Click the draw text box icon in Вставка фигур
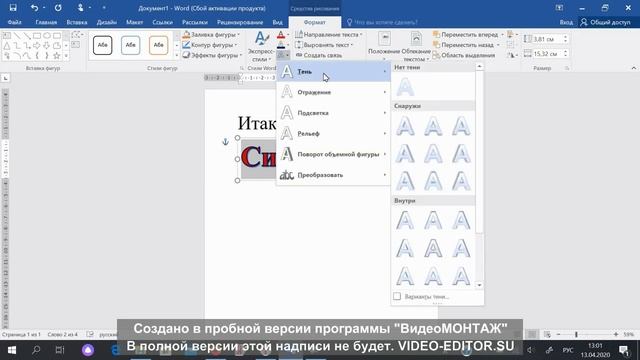Image resolution: width=640 pixels, height=360 pixels. [x=76, y=44]
